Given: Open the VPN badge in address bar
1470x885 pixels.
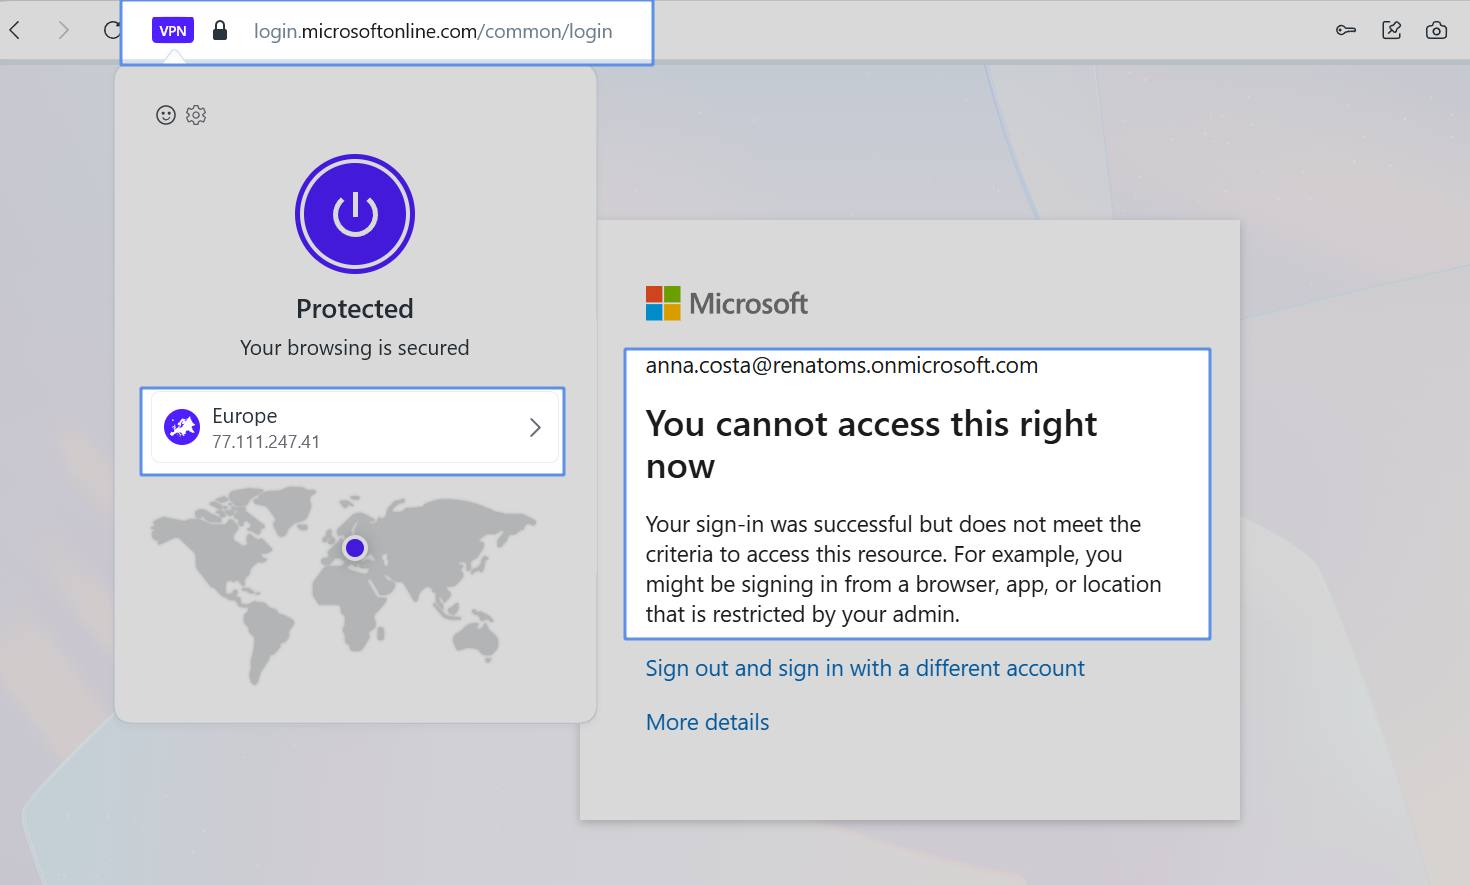Looking at the screenshot, I should click(173, 31).
